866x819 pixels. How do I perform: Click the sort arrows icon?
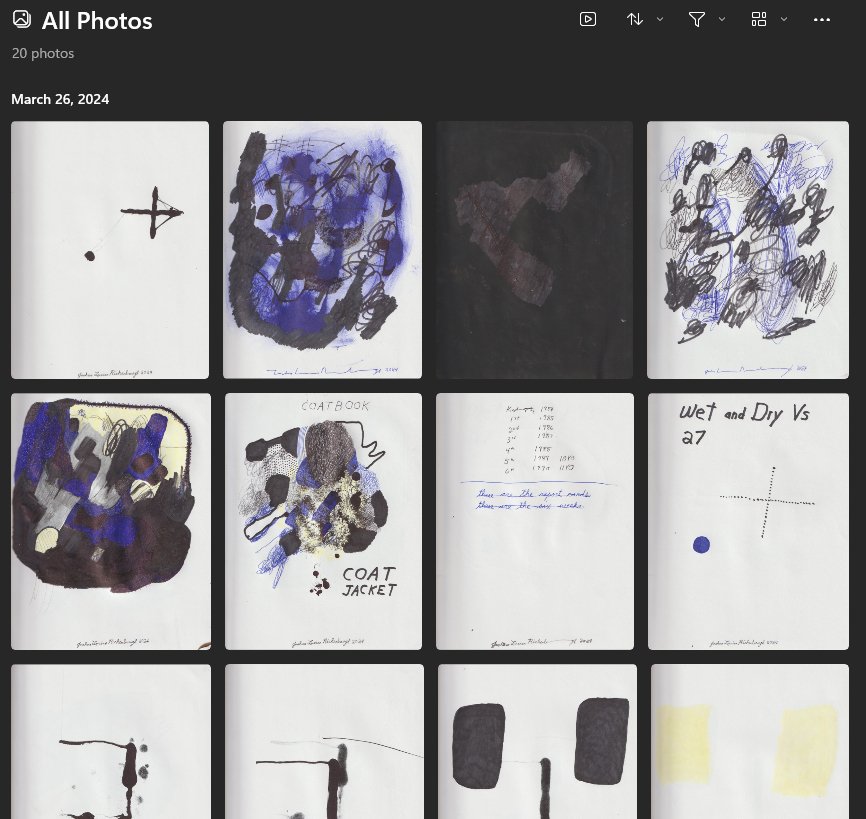(635, 19)
